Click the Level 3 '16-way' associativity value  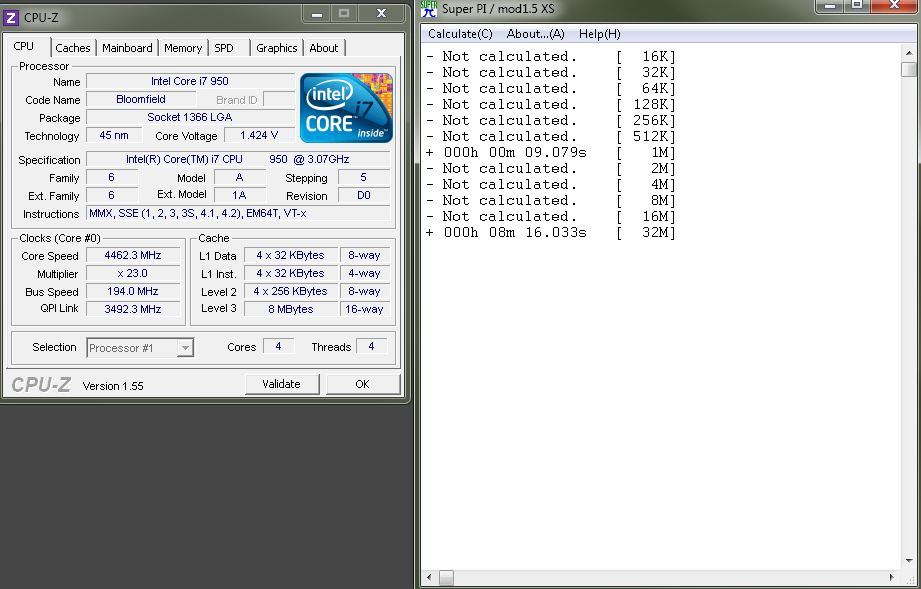(x=364, y=309)
